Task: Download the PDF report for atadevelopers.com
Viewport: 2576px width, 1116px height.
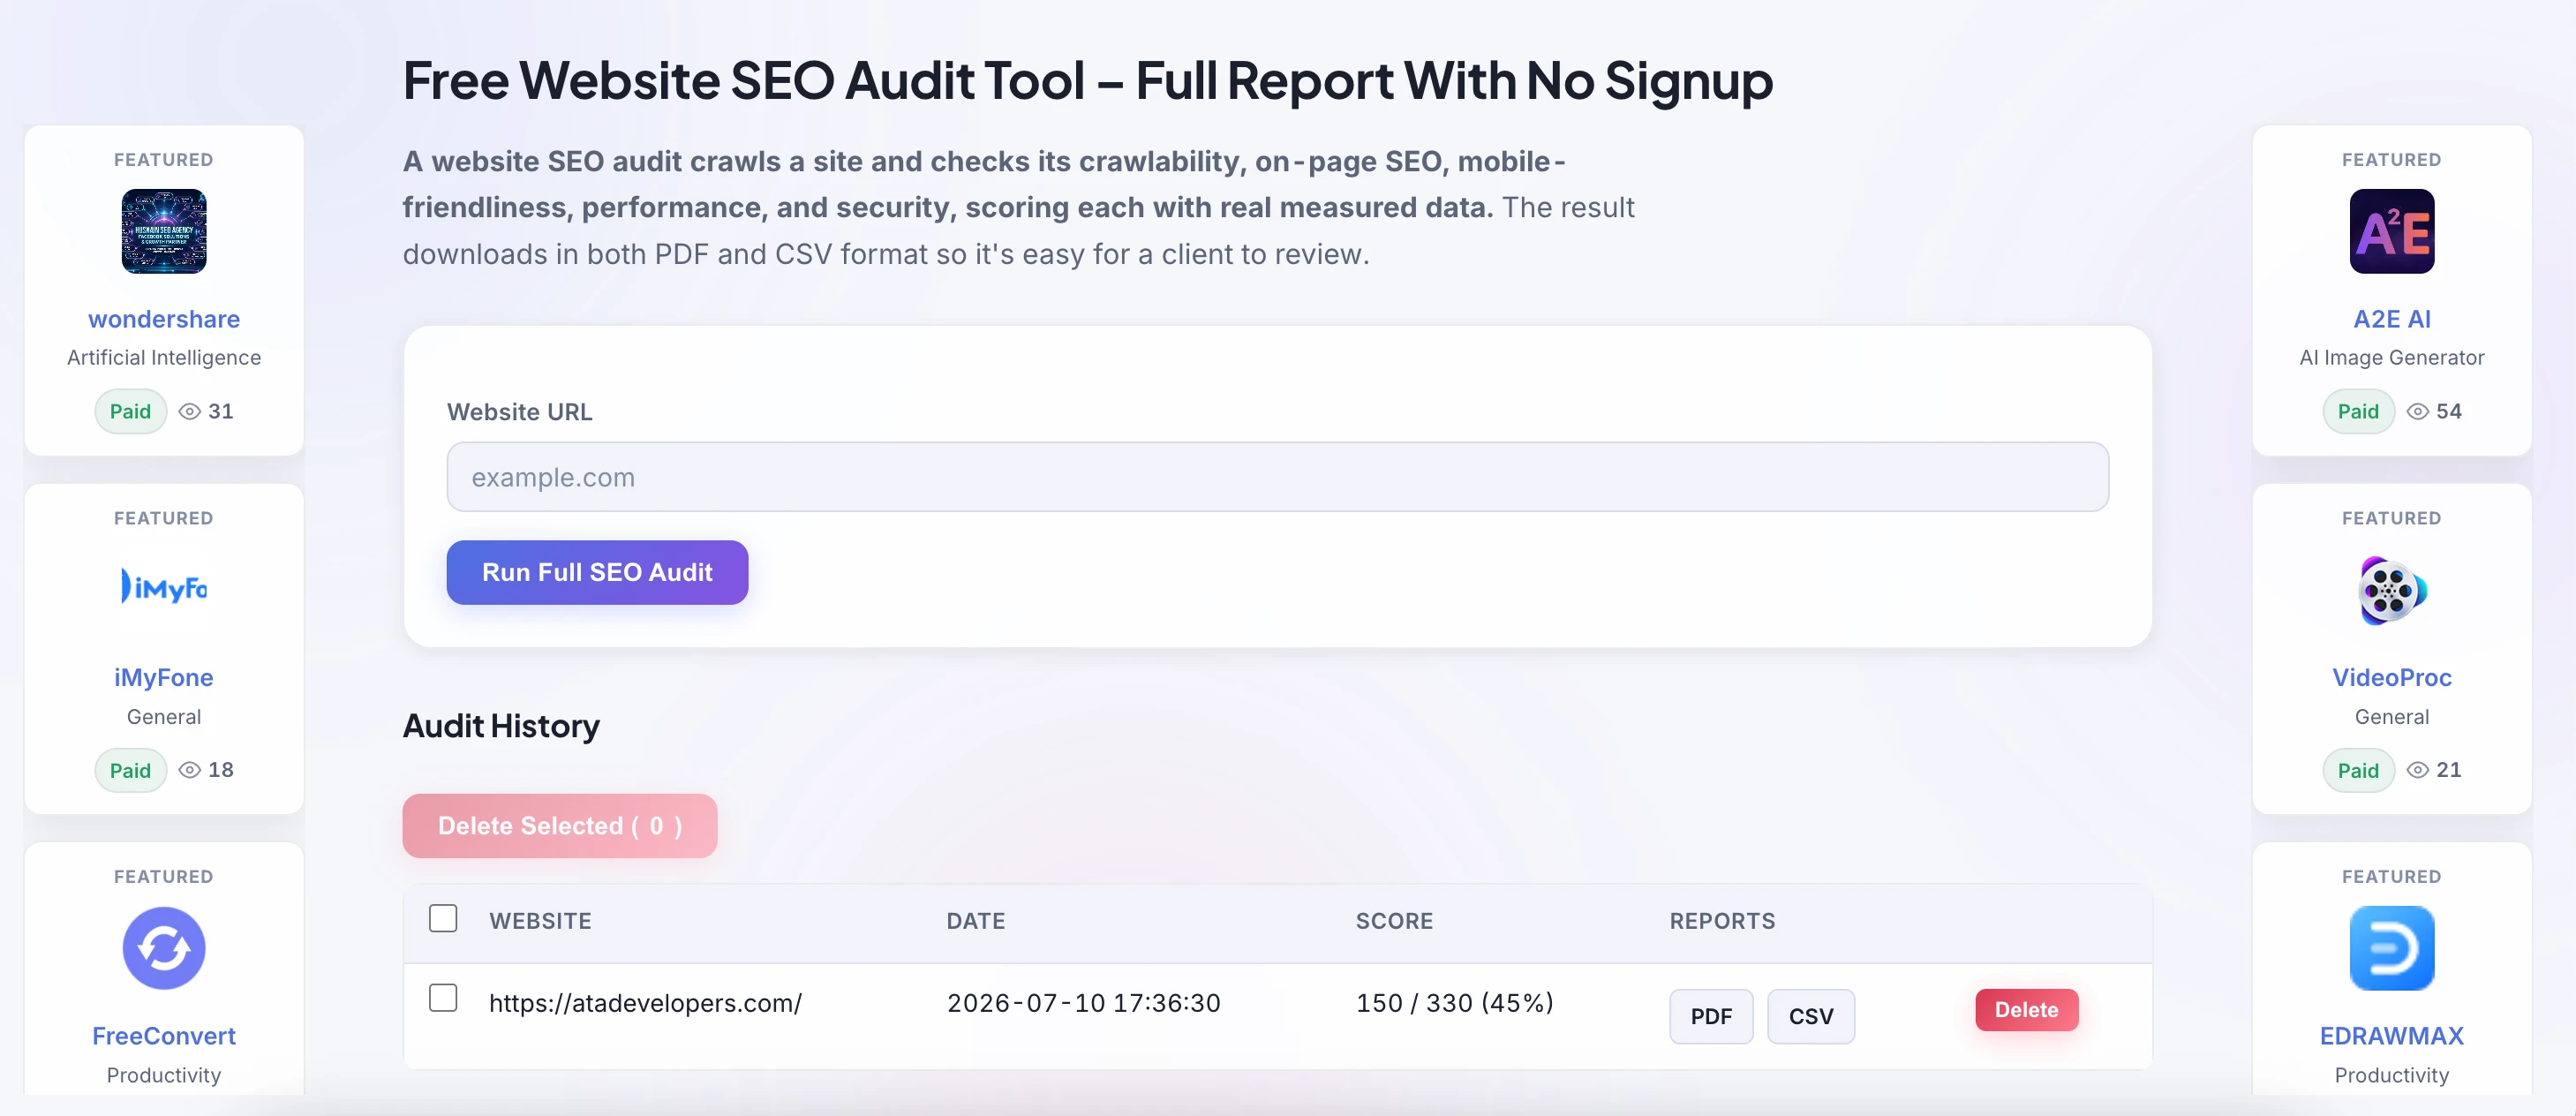Action: (x=1711, y=1016)
